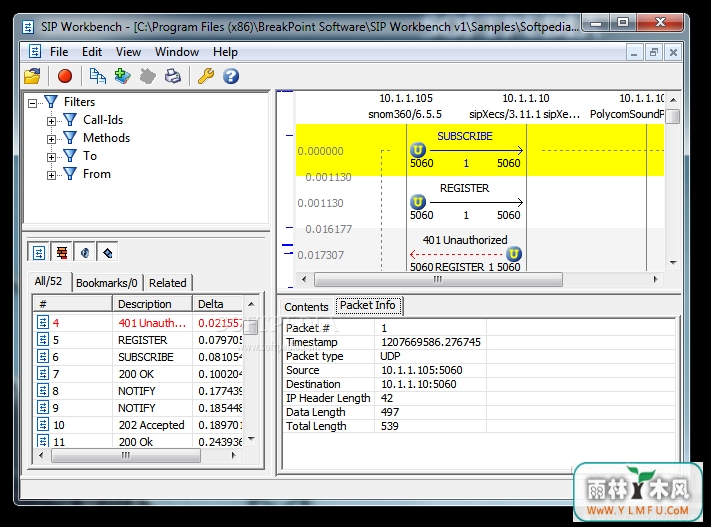Restore the inner document window
The image size is (711, 527).
[653, 53]
